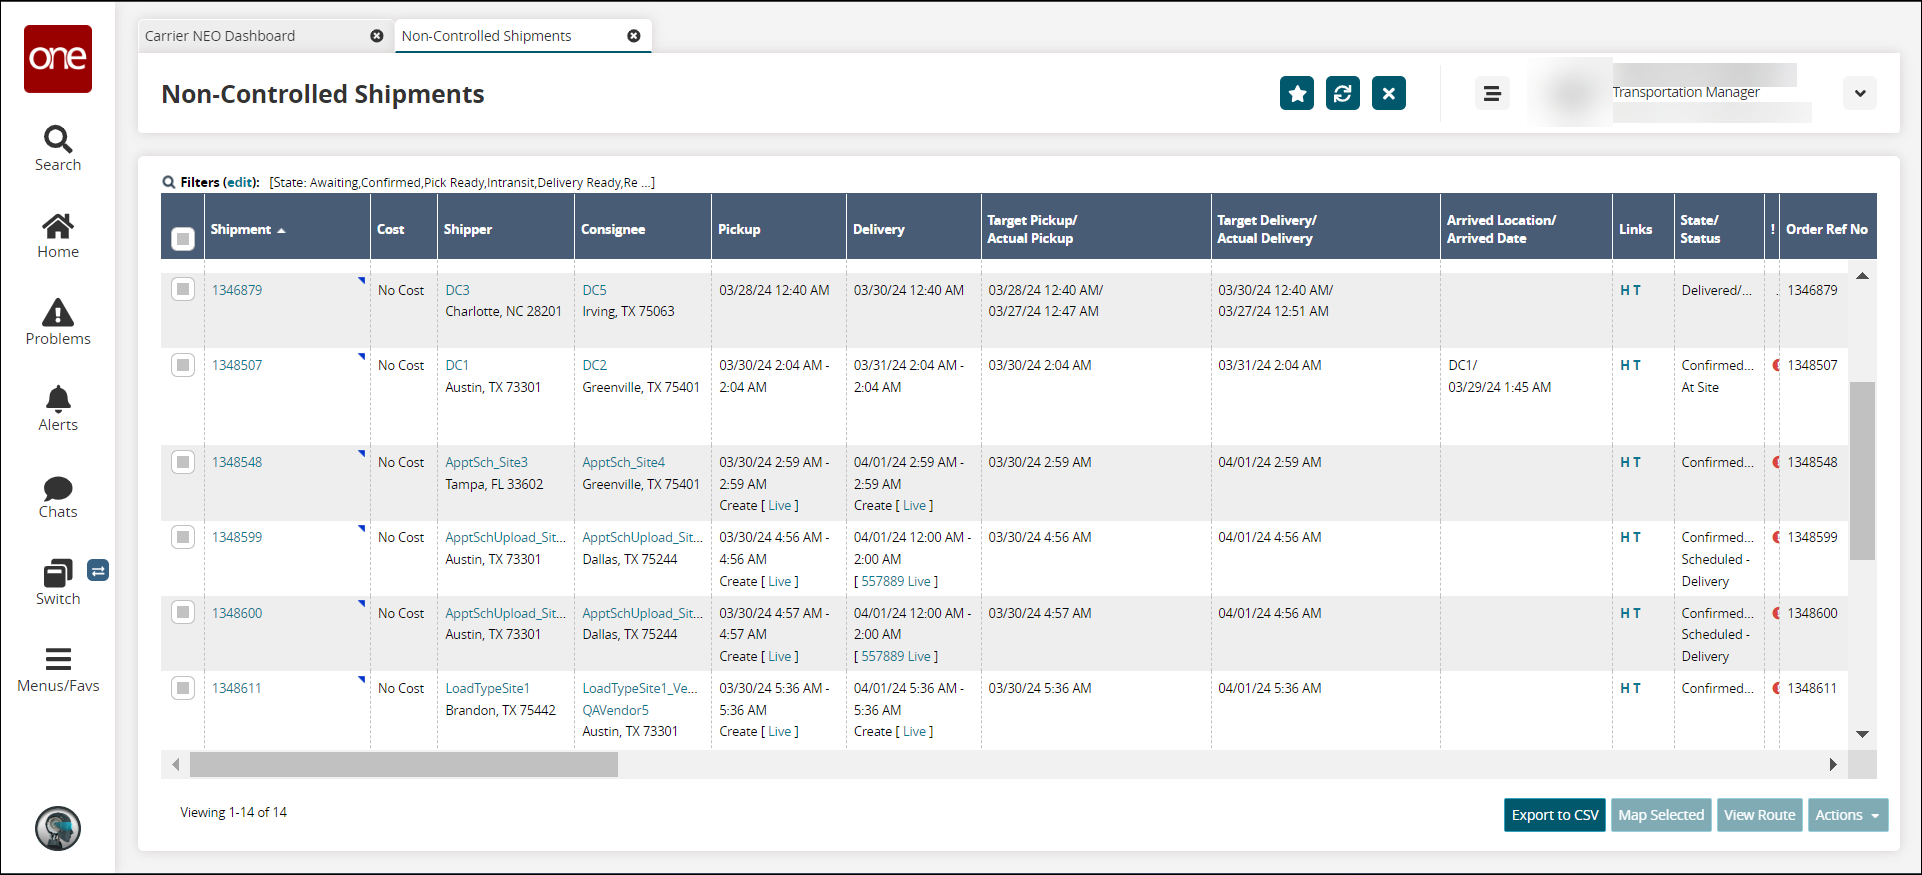
Task: Open the Chats sidebar icon
Action: tap(58, 497)
